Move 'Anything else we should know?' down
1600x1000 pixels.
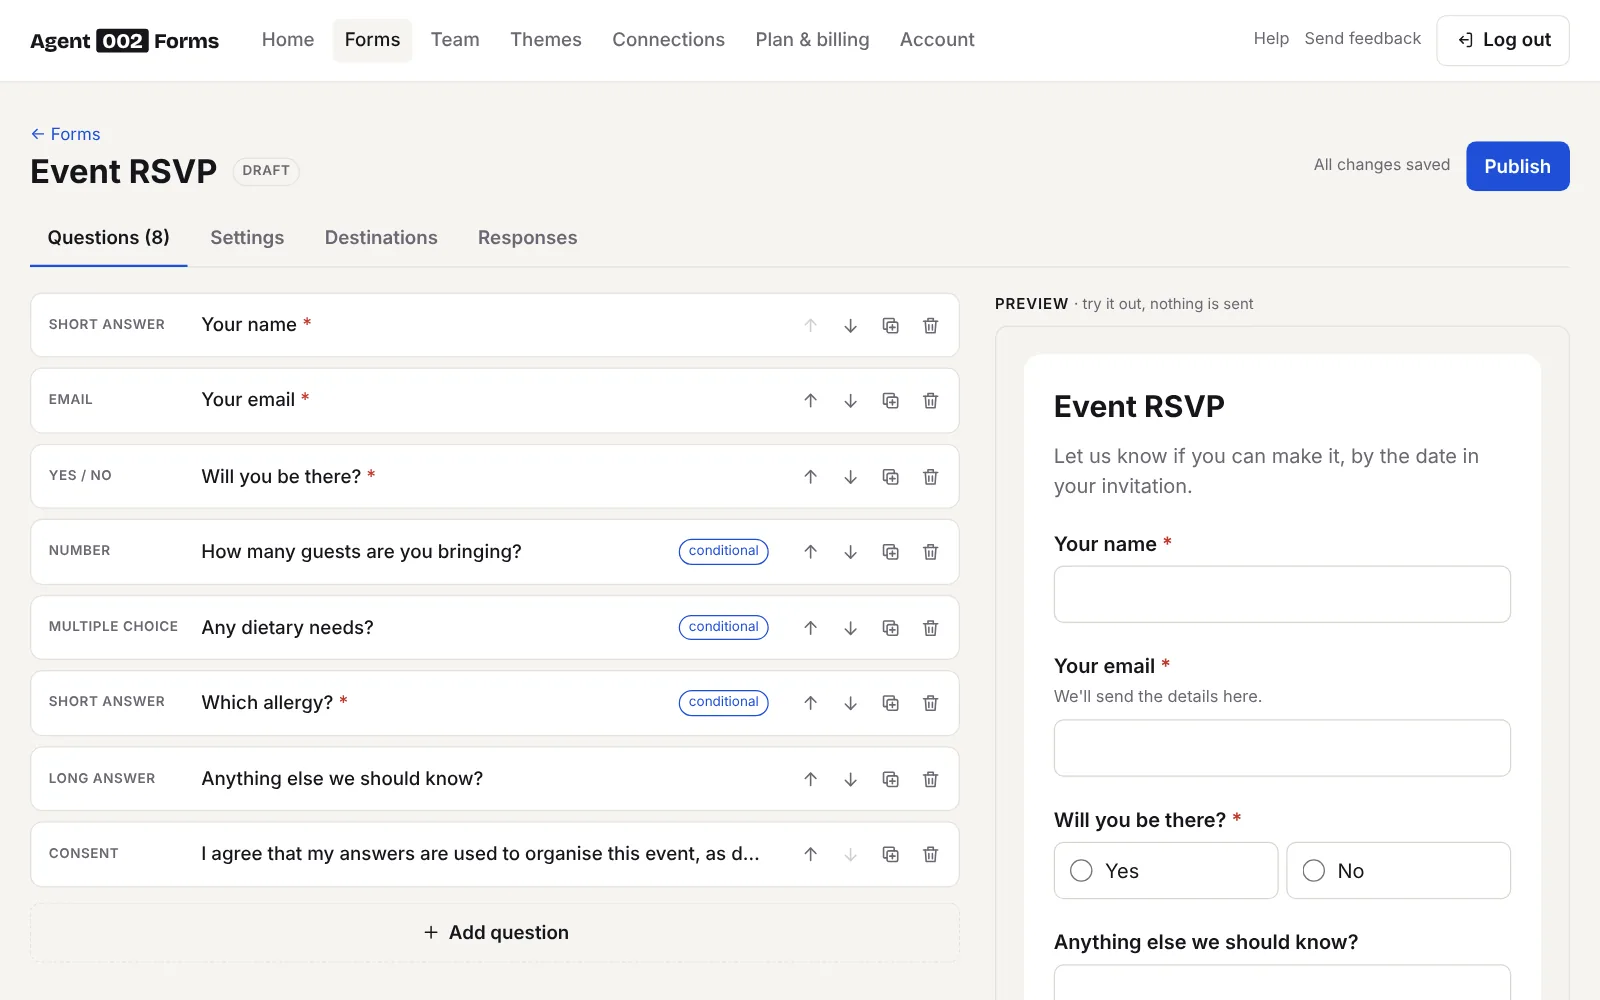pos(850,779)
